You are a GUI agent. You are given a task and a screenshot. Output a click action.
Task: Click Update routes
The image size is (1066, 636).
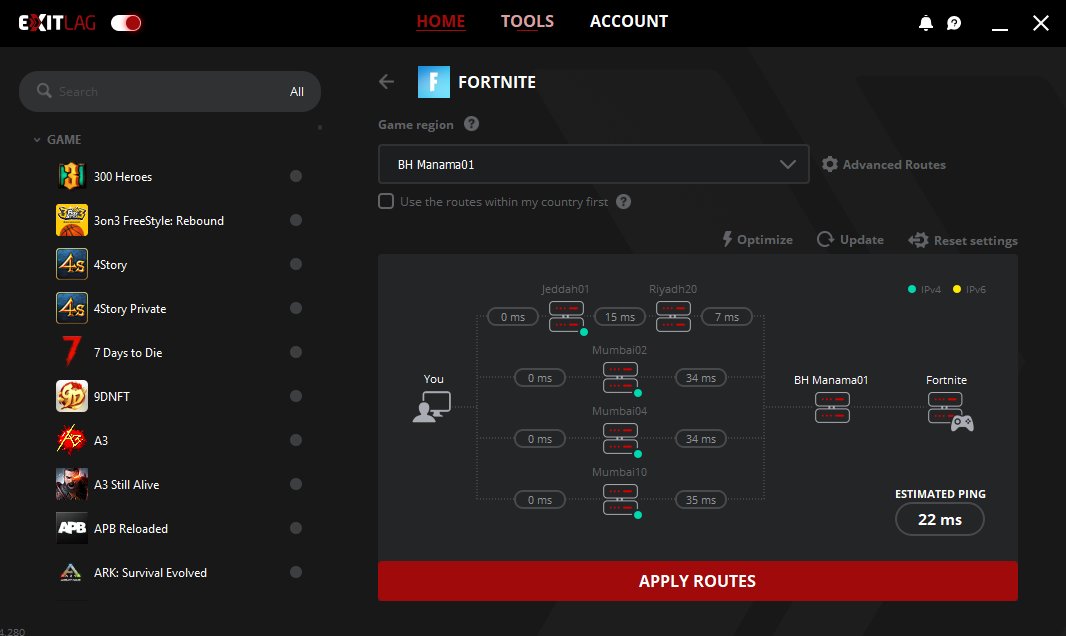click(x=850, y=240)
